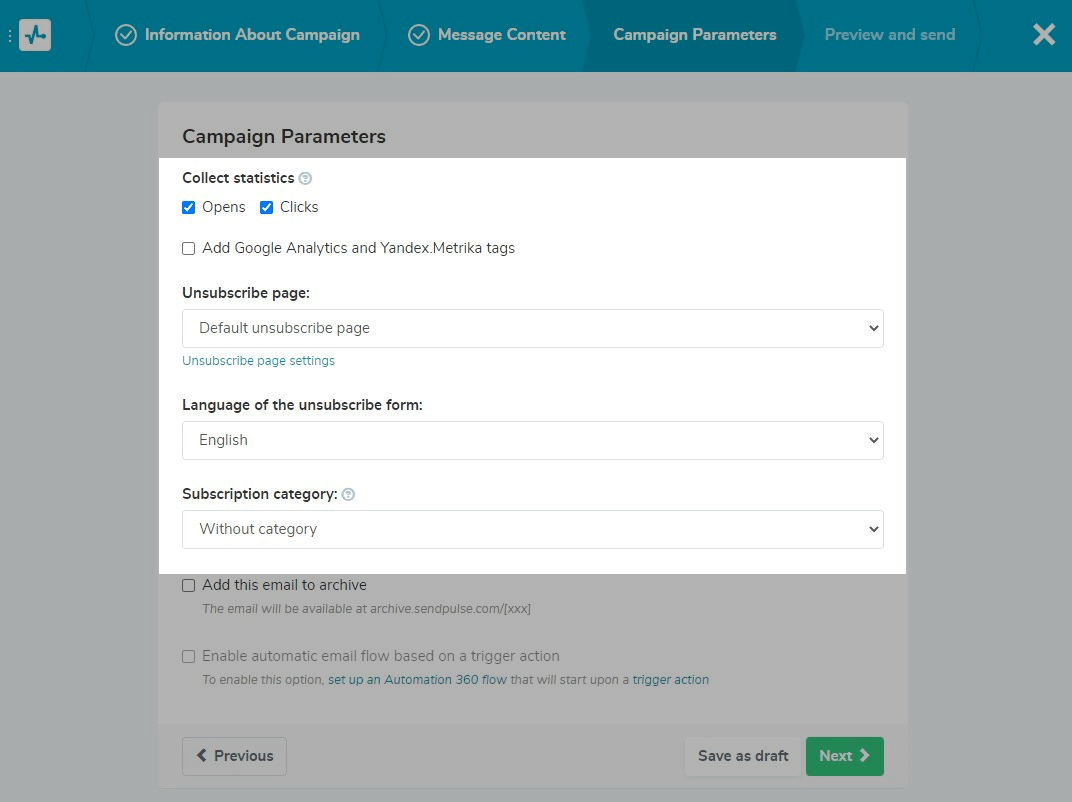Uncheck the Clicks statistics checkbox

coord(267,208)
